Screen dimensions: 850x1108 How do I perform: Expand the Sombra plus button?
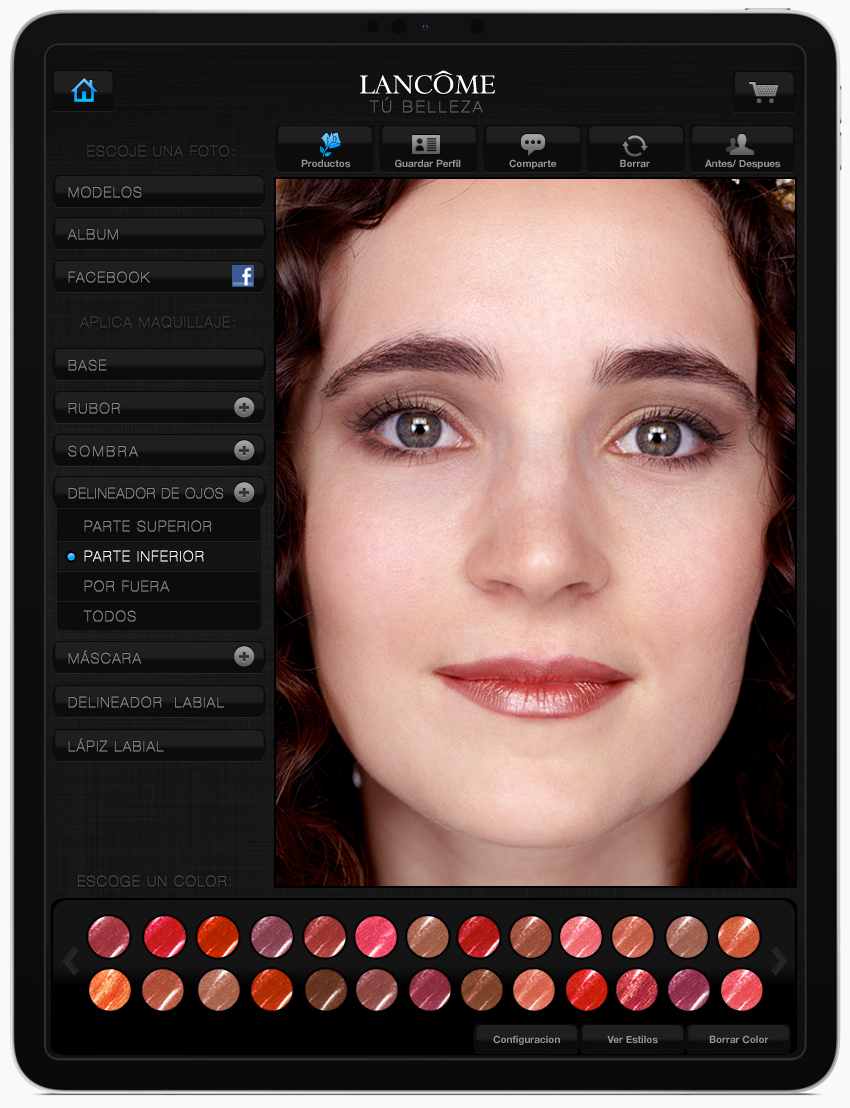point(243,451)
